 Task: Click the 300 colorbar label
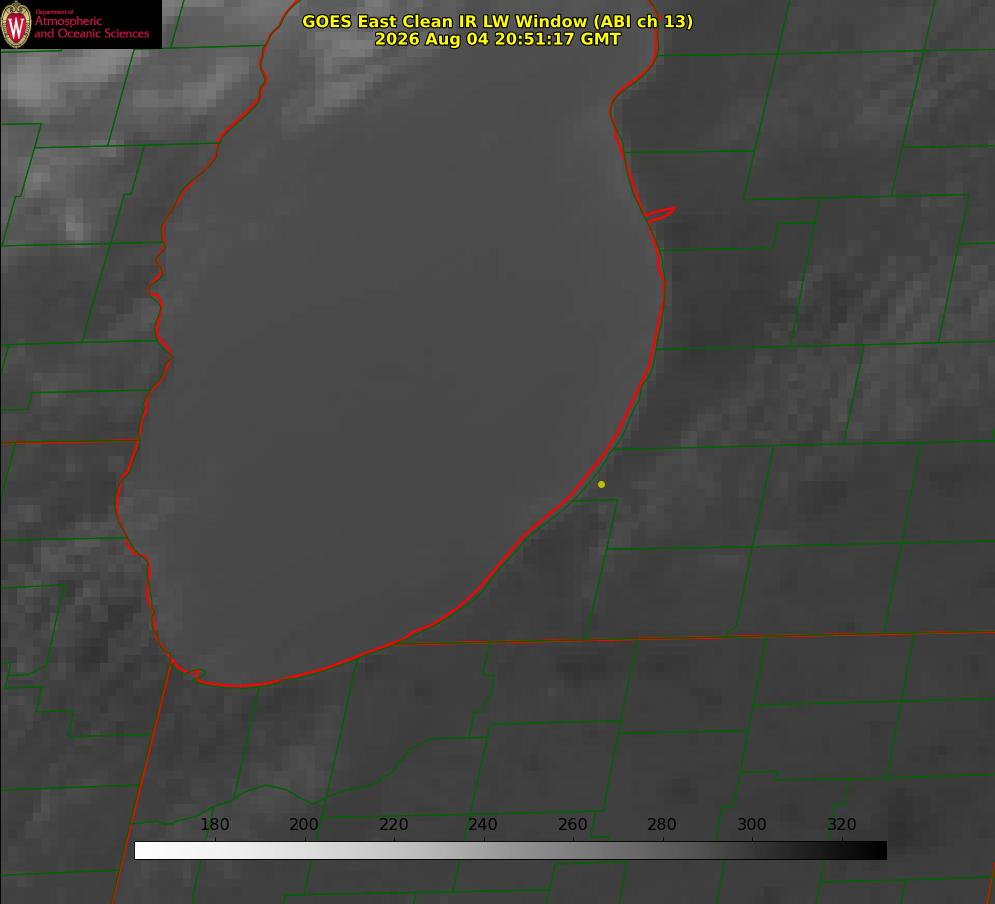point(752,825)
